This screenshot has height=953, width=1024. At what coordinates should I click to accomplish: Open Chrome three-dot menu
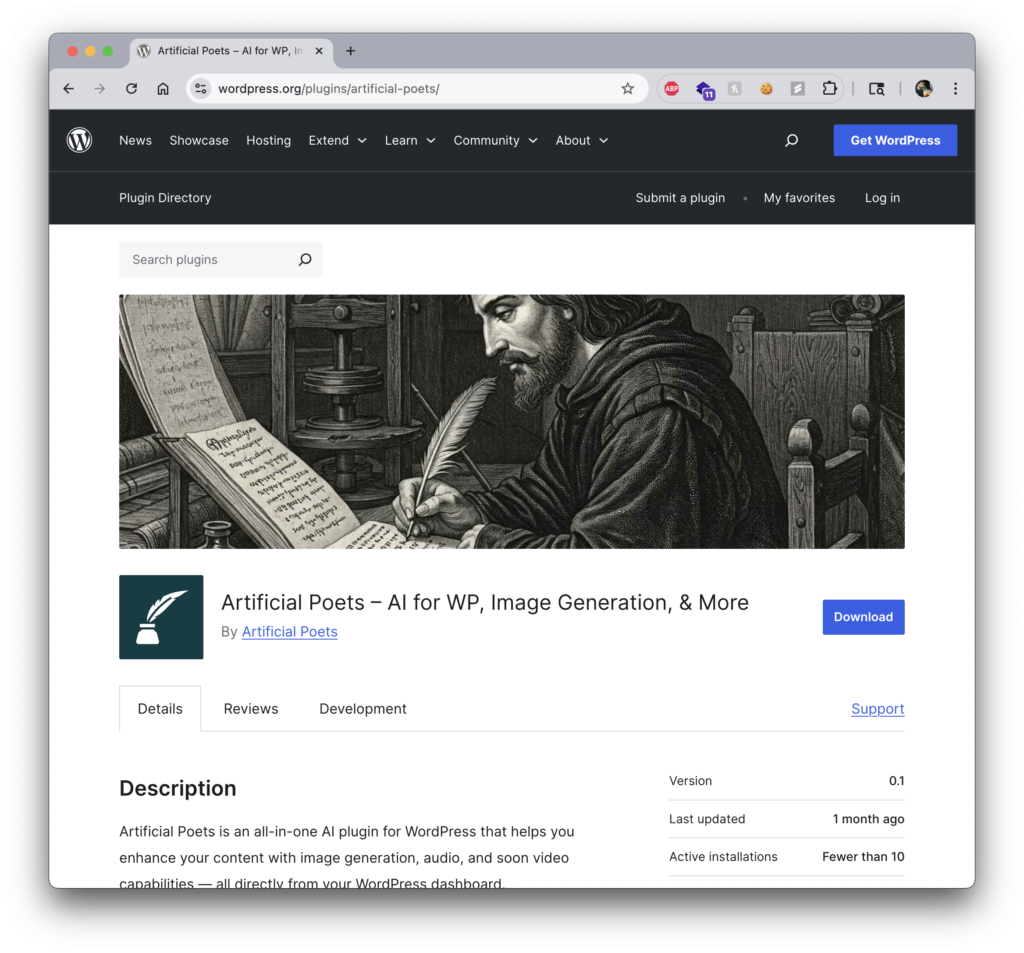point(955,89)
